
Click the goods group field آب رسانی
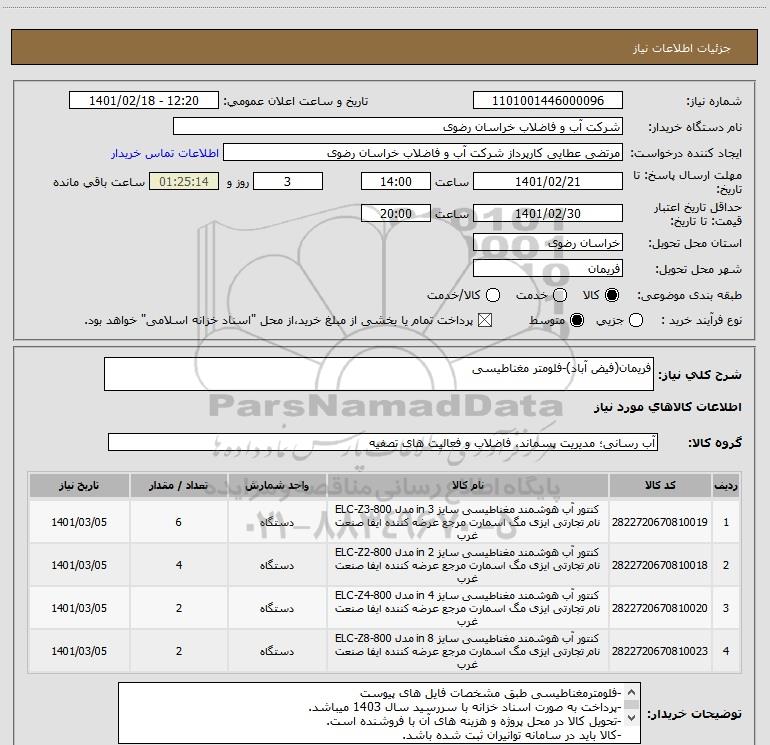[x=383, y=442]
